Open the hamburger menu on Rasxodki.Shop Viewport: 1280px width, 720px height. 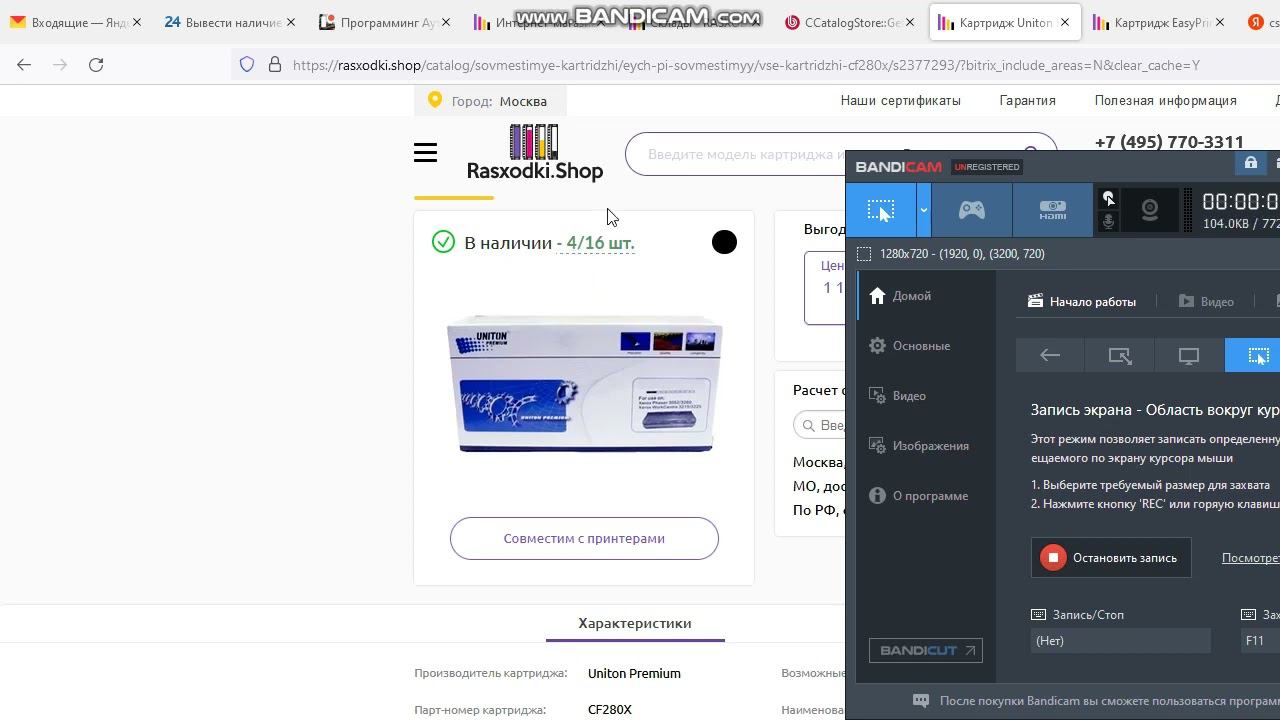pyautogui.click(x=425, y=153)
